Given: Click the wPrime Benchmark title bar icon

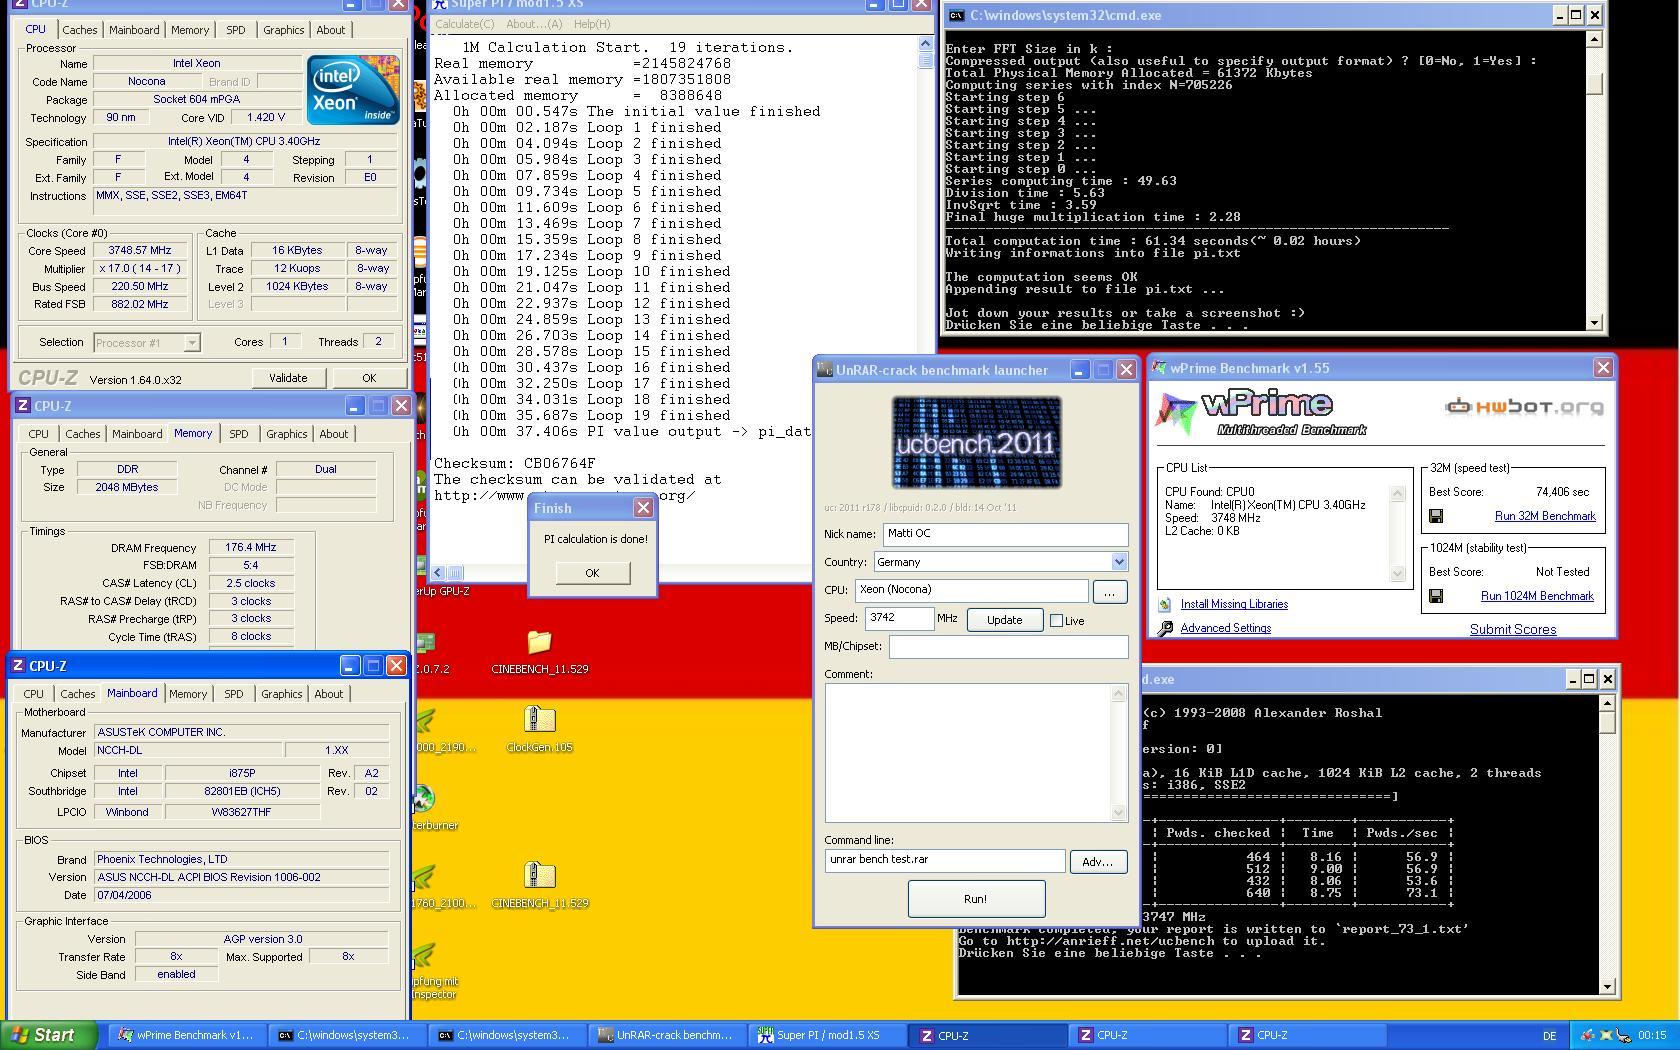Looking at the screenshot, I should (x=1160, y=368).
